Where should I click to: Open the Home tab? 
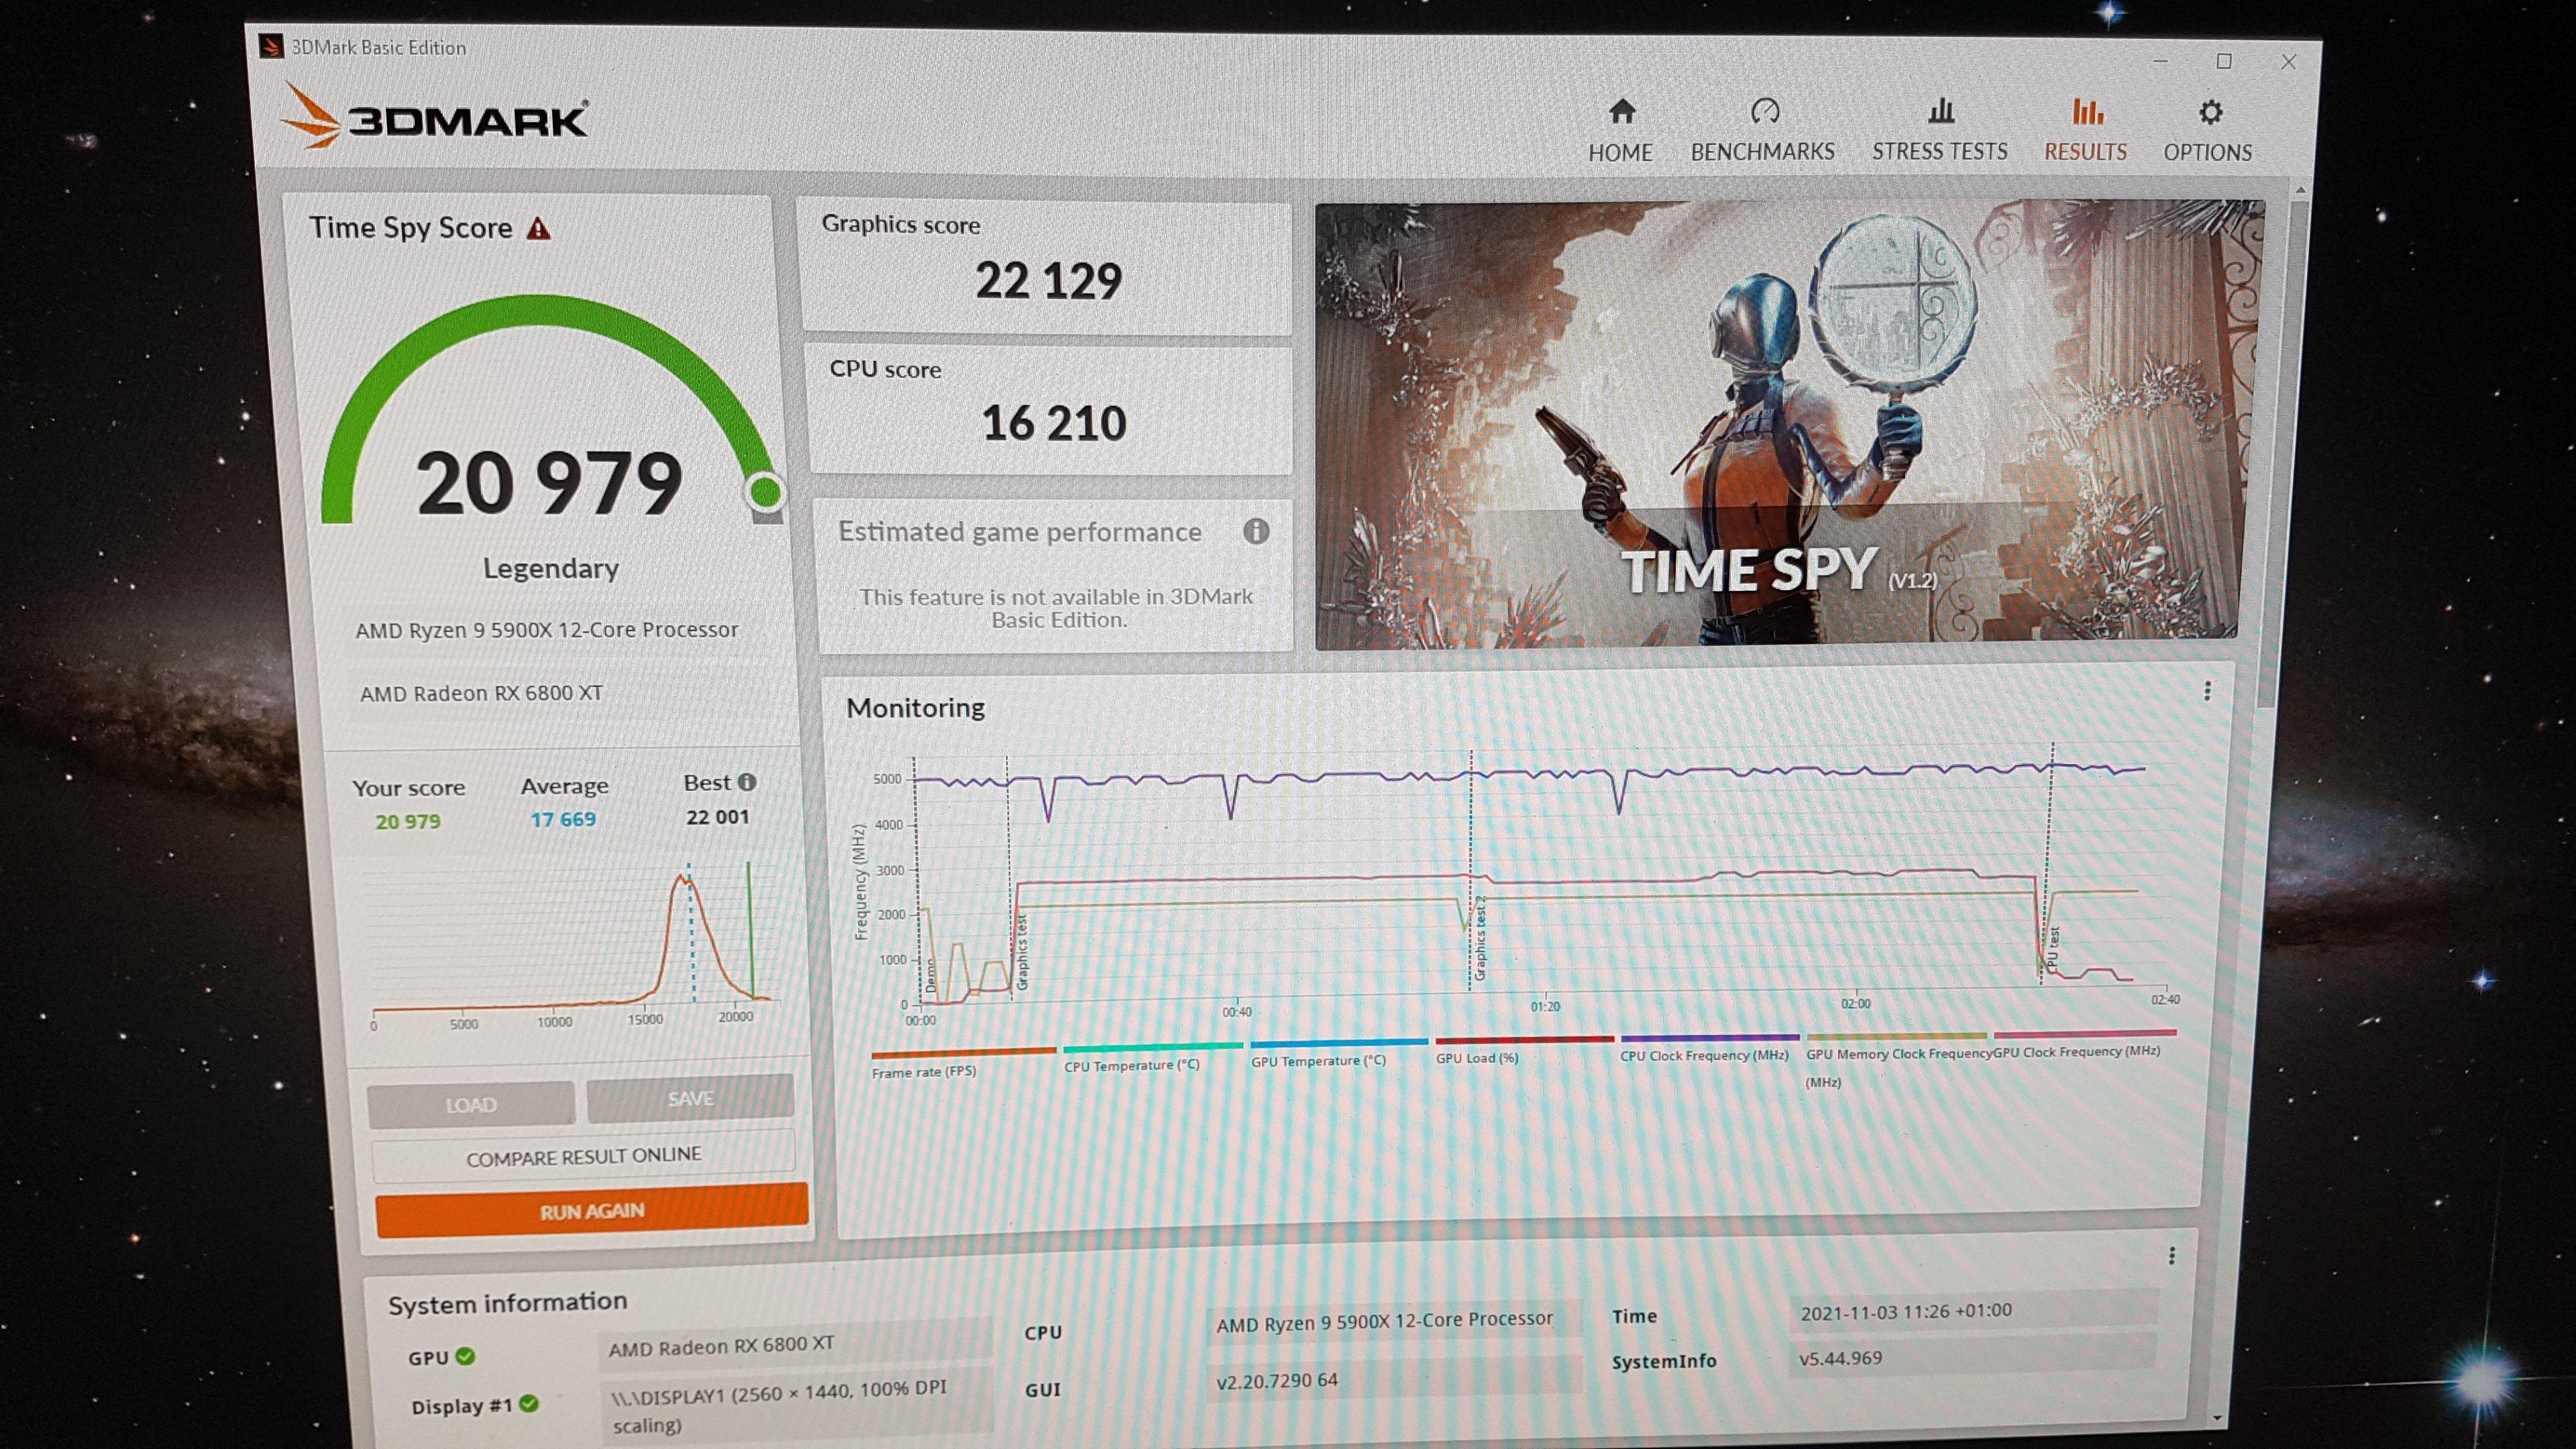pyautogui.click(x=1620, y=131)
